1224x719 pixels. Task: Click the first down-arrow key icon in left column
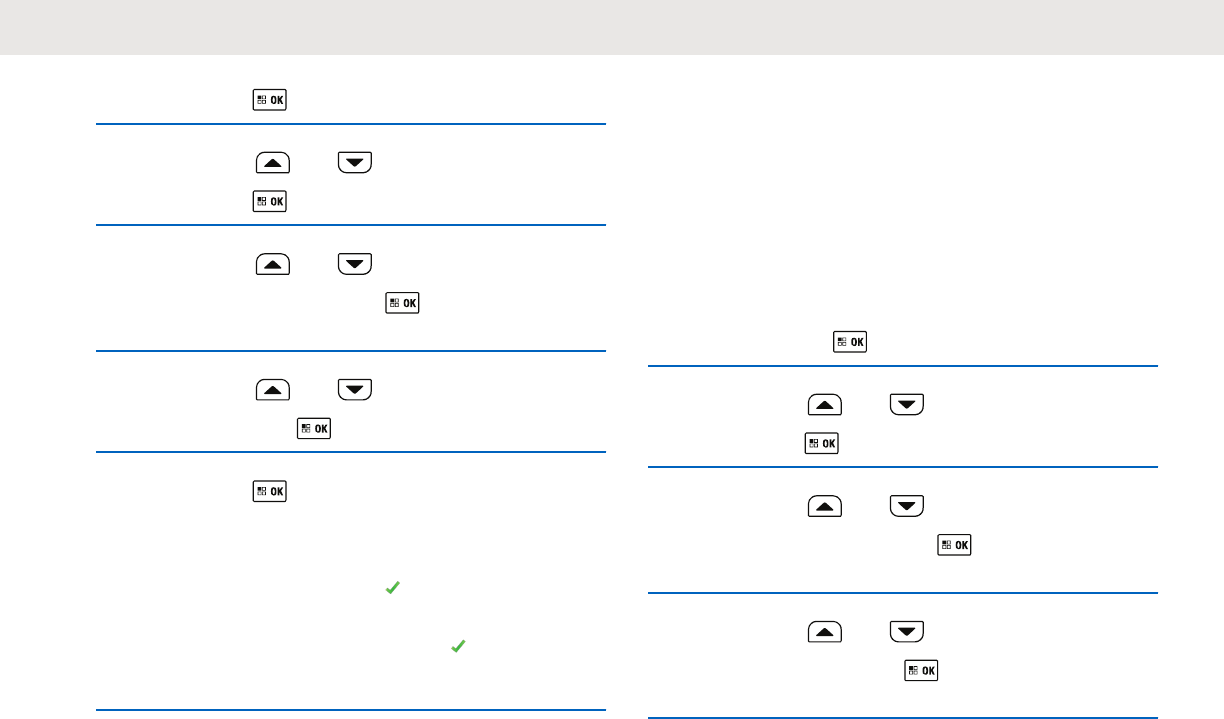point(355,163)
